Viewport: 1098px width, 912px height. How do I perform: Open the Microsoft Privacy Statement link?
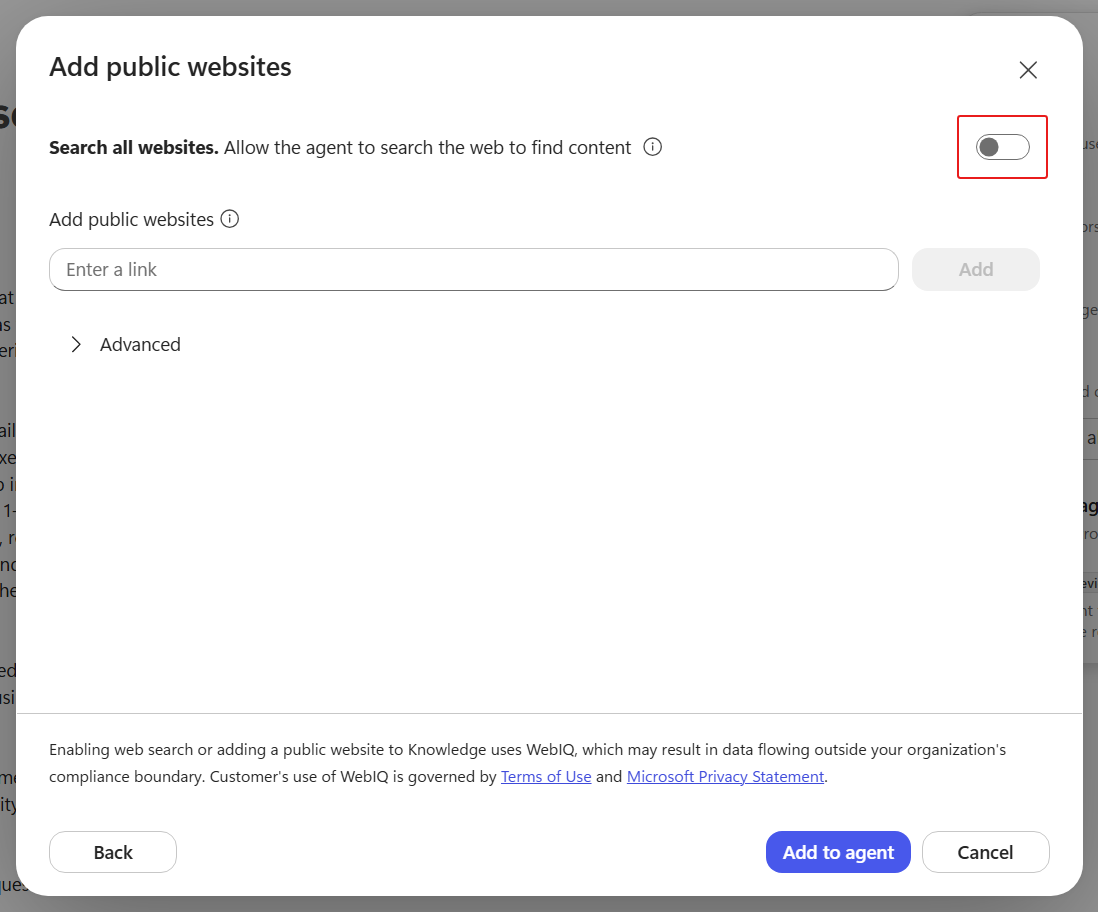[x=725, y=777]
